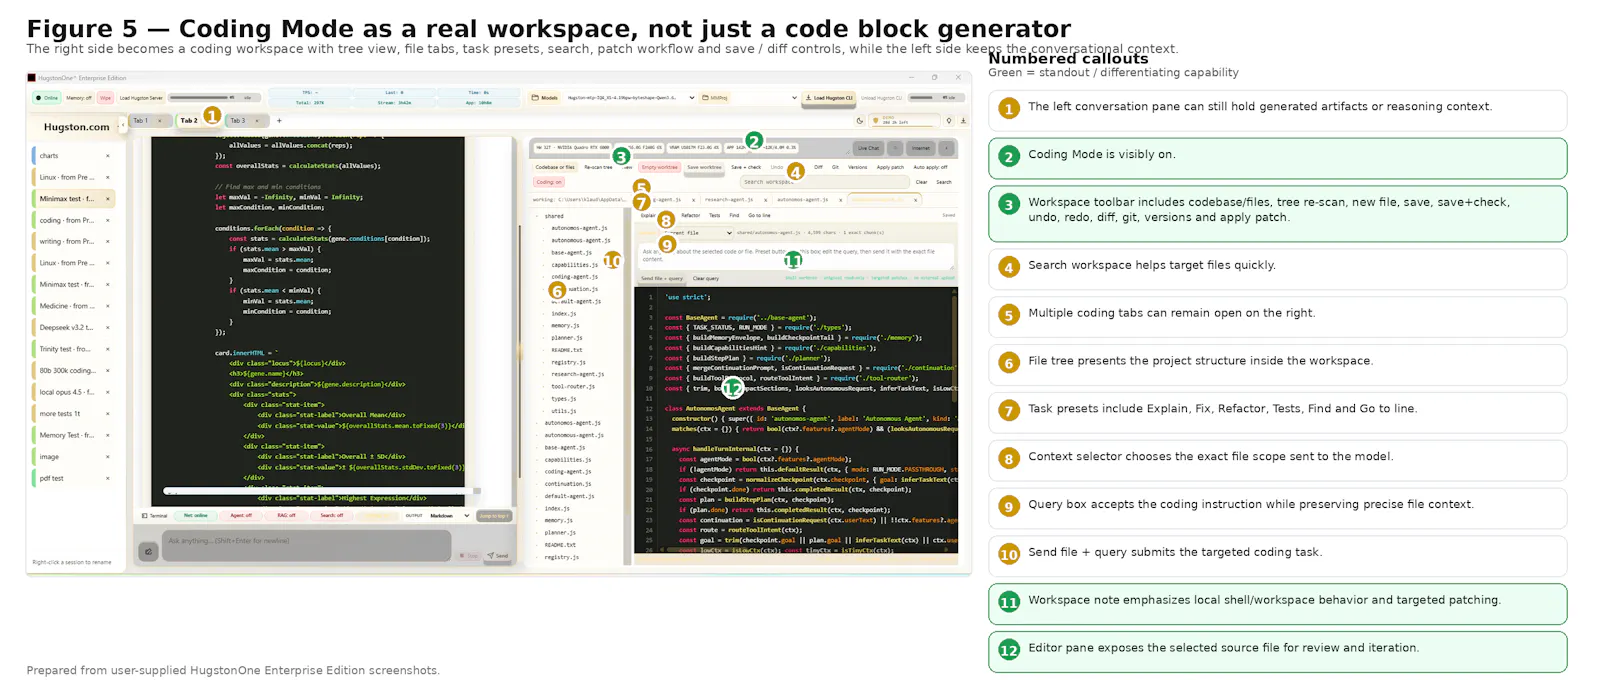Add a new chat tab with plus
Viewport: 1600px width, 680px height.
[x=279, y=121]
